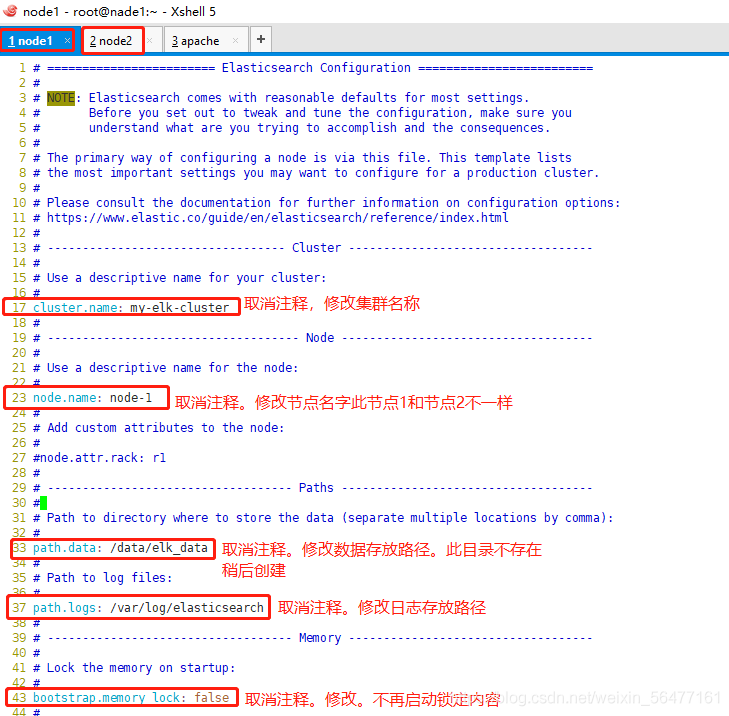
Task: Click the node.name setting on line 23
Action: (67, 398)
